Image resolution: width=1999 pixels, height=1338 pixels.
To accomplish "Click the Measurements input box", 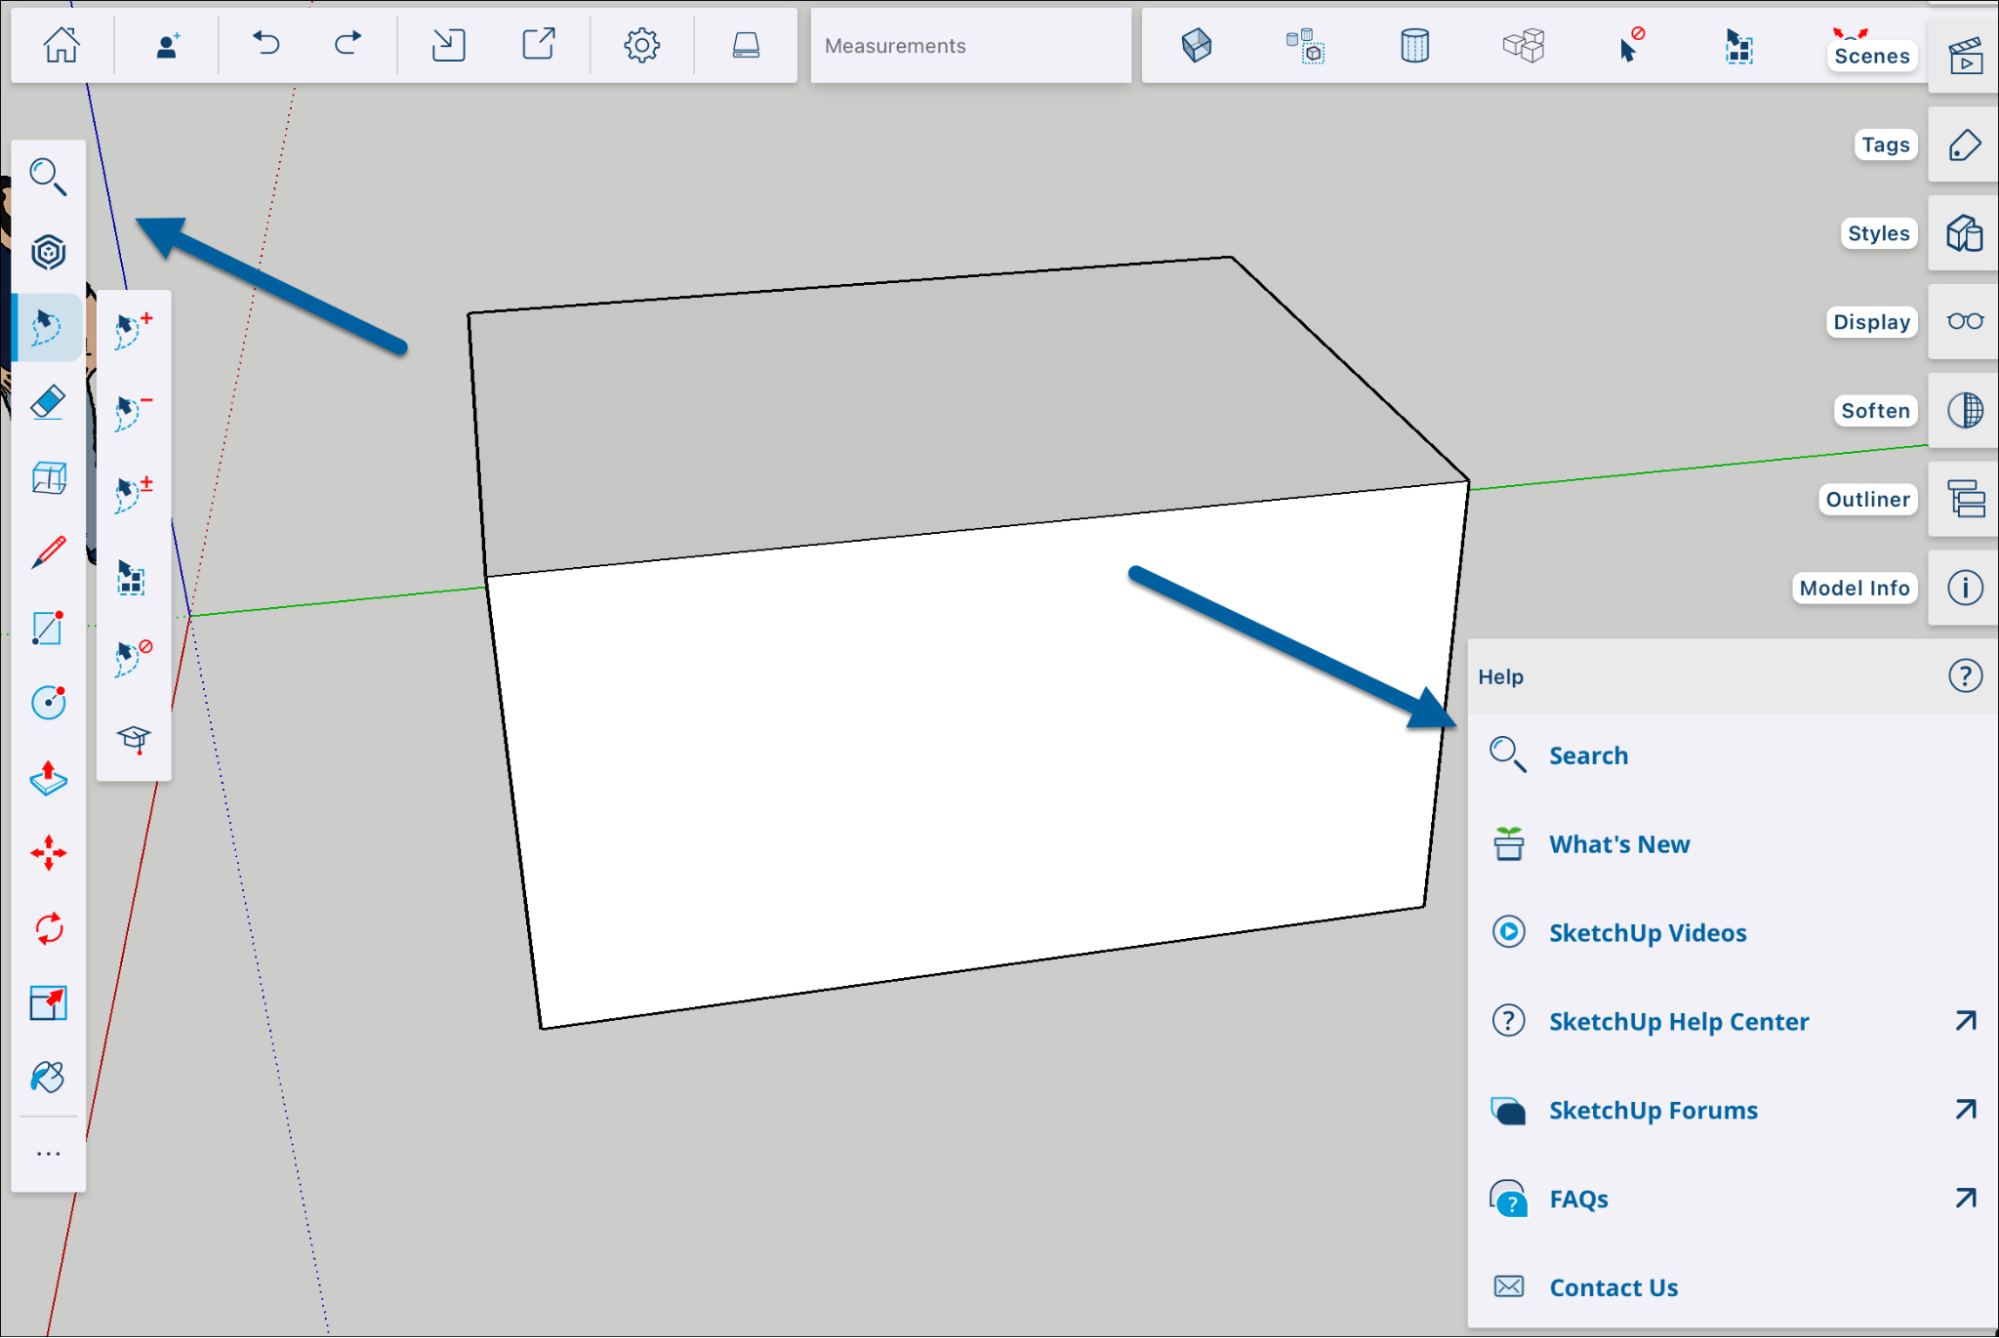I will 970,46.
